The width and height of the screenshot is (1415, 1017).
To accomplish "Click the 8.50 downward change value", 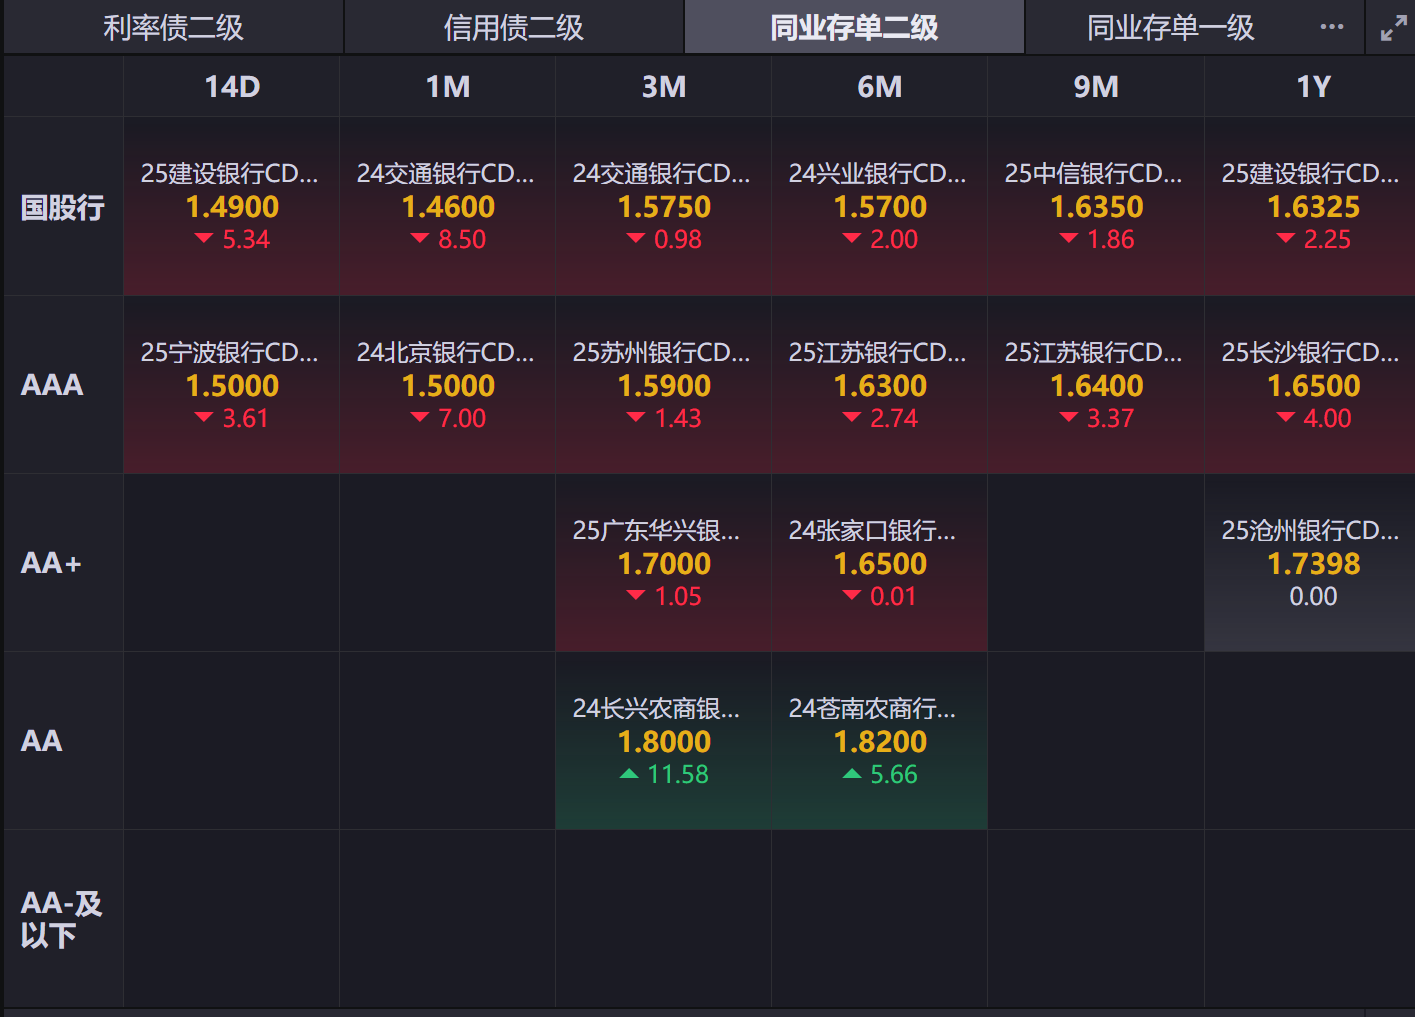I will pos(462,239).
